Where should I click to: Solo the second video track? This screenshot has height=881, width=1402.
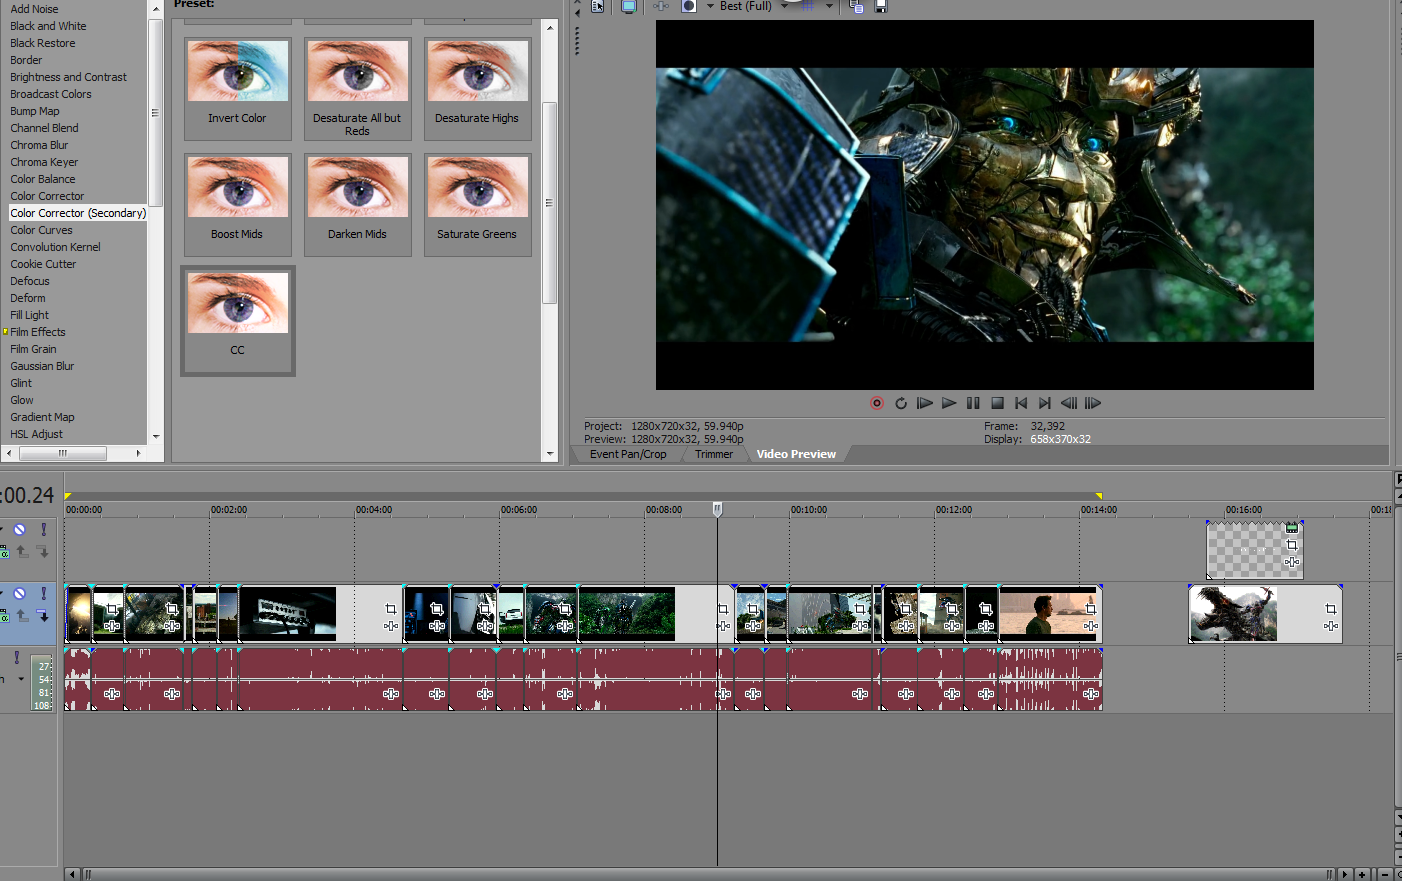[43, 594]
